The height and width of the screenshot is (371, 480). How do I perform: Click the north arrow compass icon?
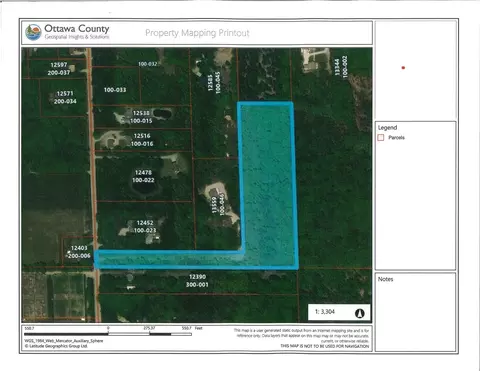(x=359, y=313)
